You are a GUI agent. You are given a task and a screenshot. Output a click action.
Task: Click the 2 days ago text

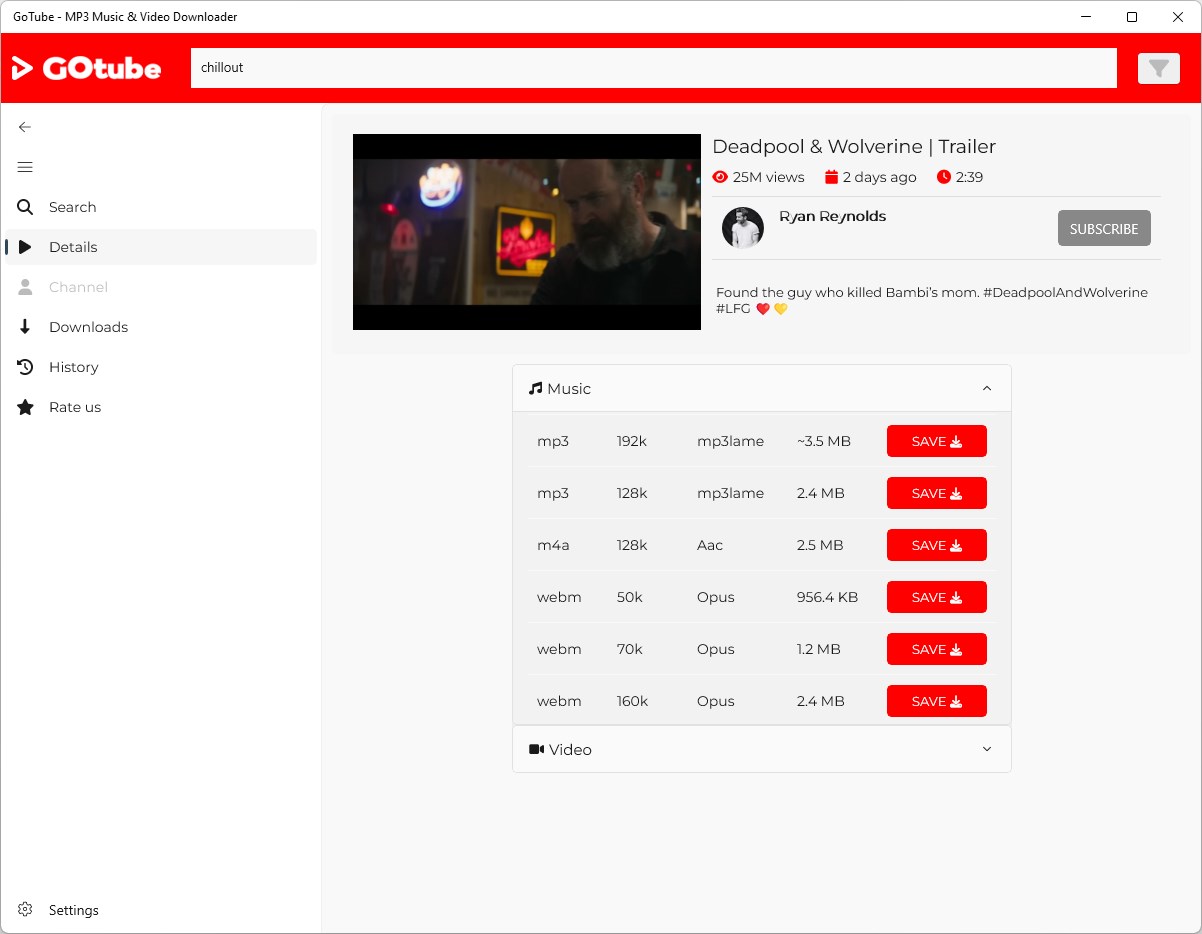click(879, 177)
